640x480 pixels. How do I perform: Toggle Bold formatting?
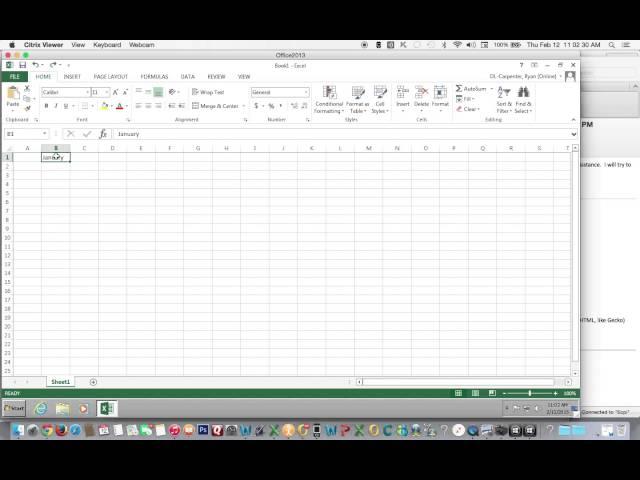coord(47,106)
